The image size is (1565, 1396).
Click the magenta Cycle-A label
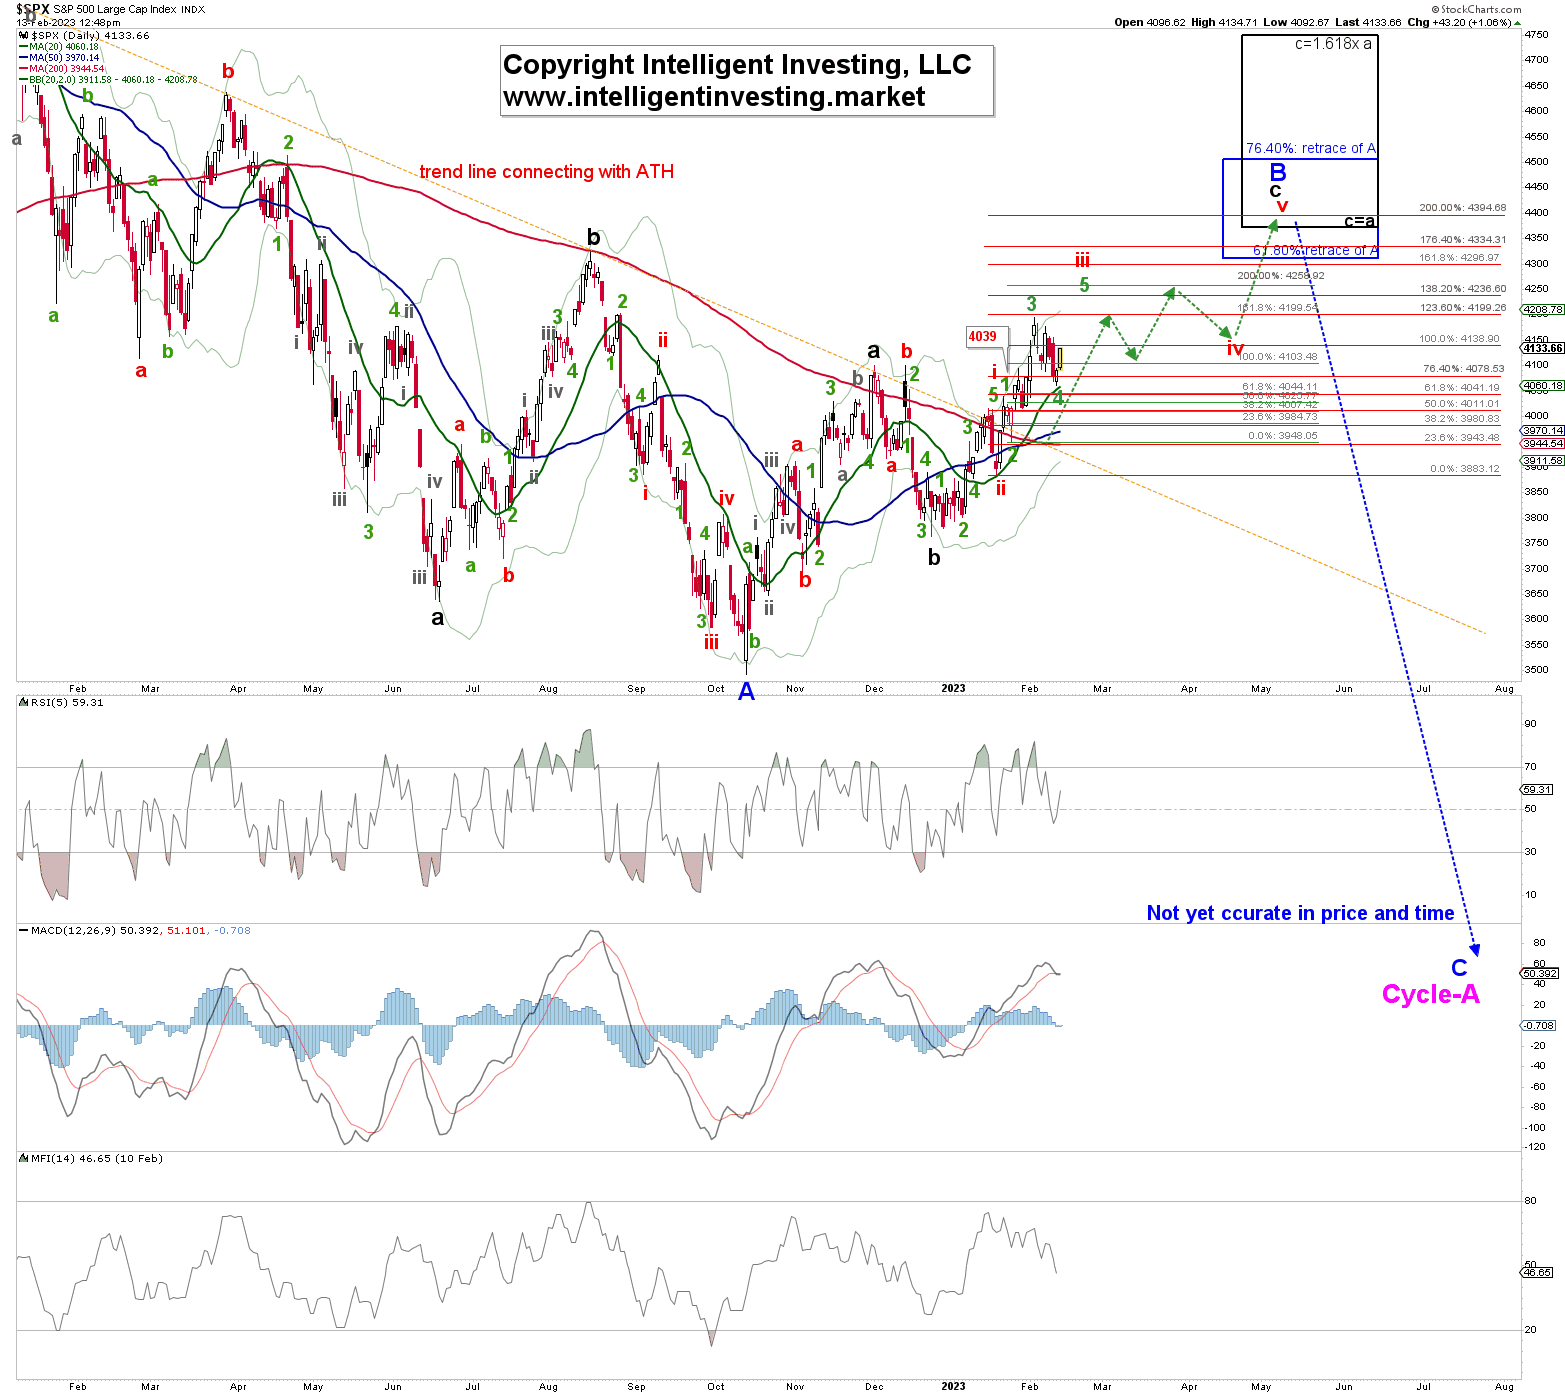1430,995
